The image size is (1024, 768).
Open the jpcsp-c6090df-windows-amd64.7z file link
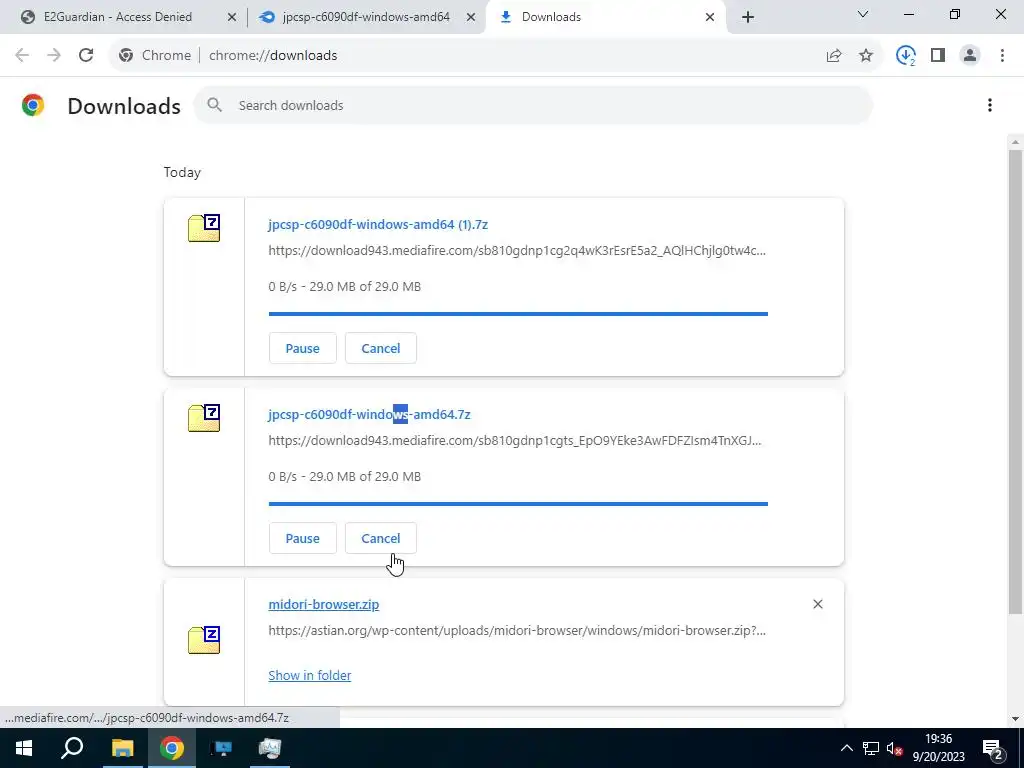pos(370,415)
